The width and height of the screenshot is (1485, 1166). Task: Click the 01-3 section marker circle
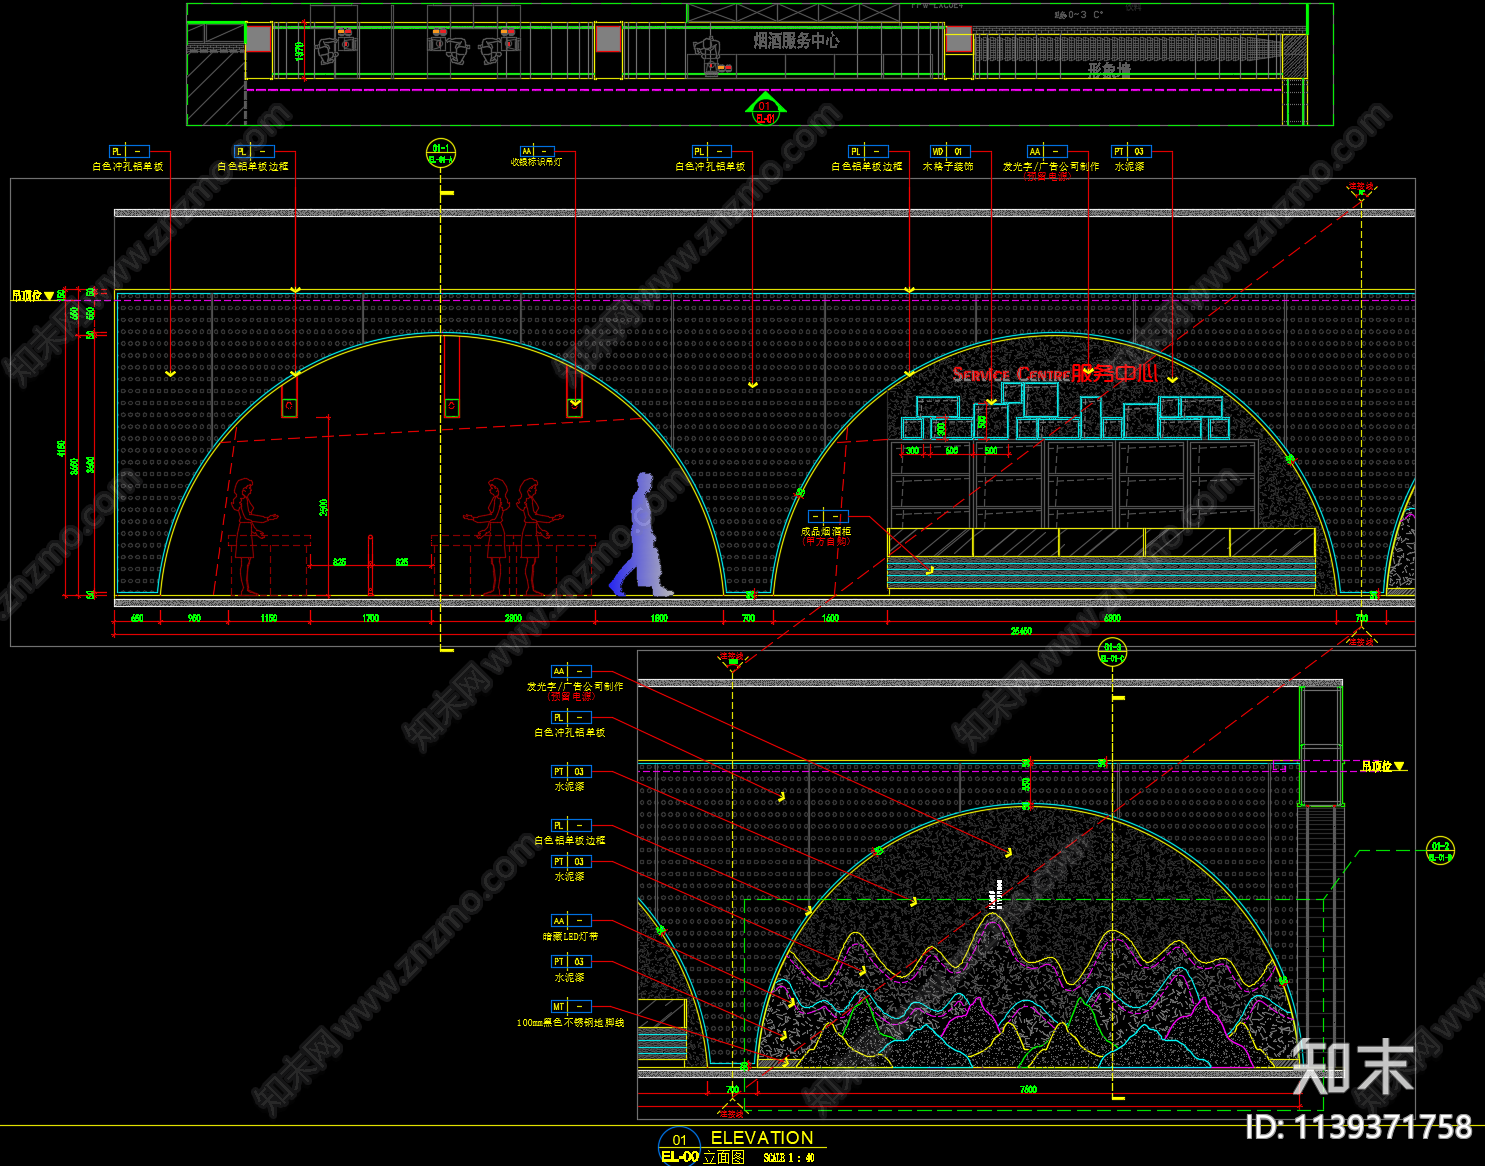coord(1113,653)
